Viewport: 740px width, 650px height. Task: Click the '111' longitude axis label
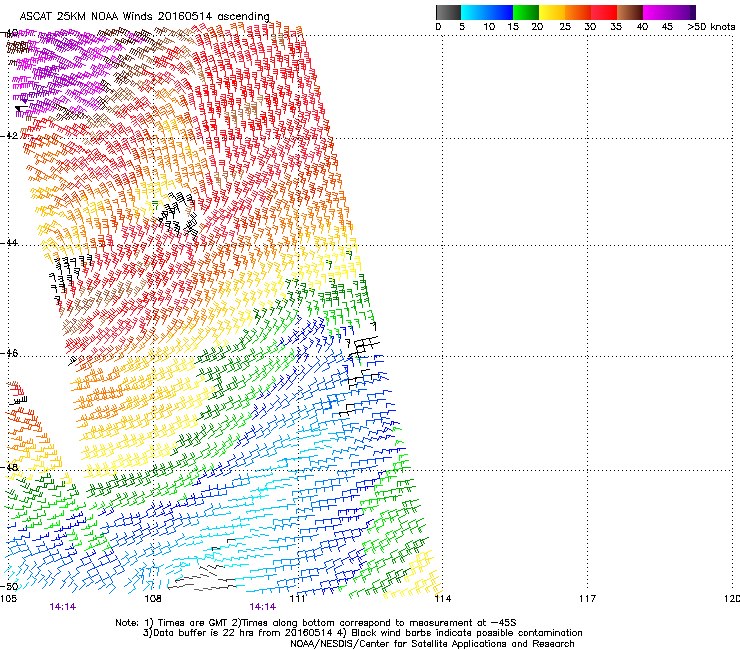tap(298, 599)
